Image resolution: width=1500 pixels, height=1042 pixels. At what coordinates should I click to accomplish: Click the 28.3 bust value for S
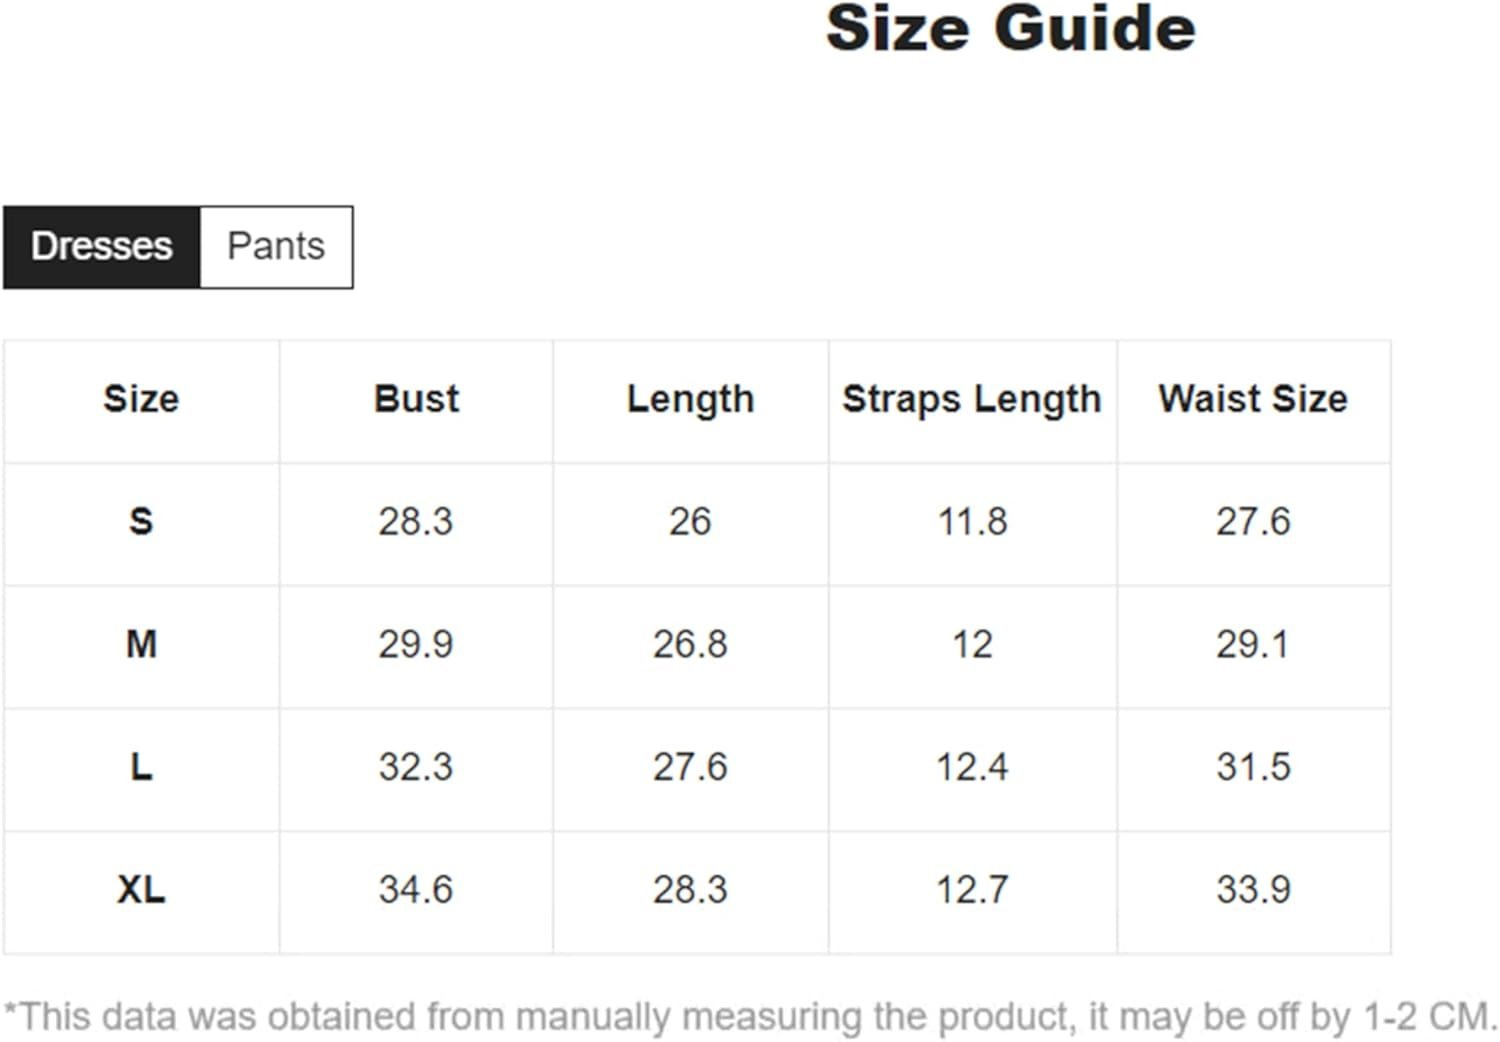tap(416, 522)
